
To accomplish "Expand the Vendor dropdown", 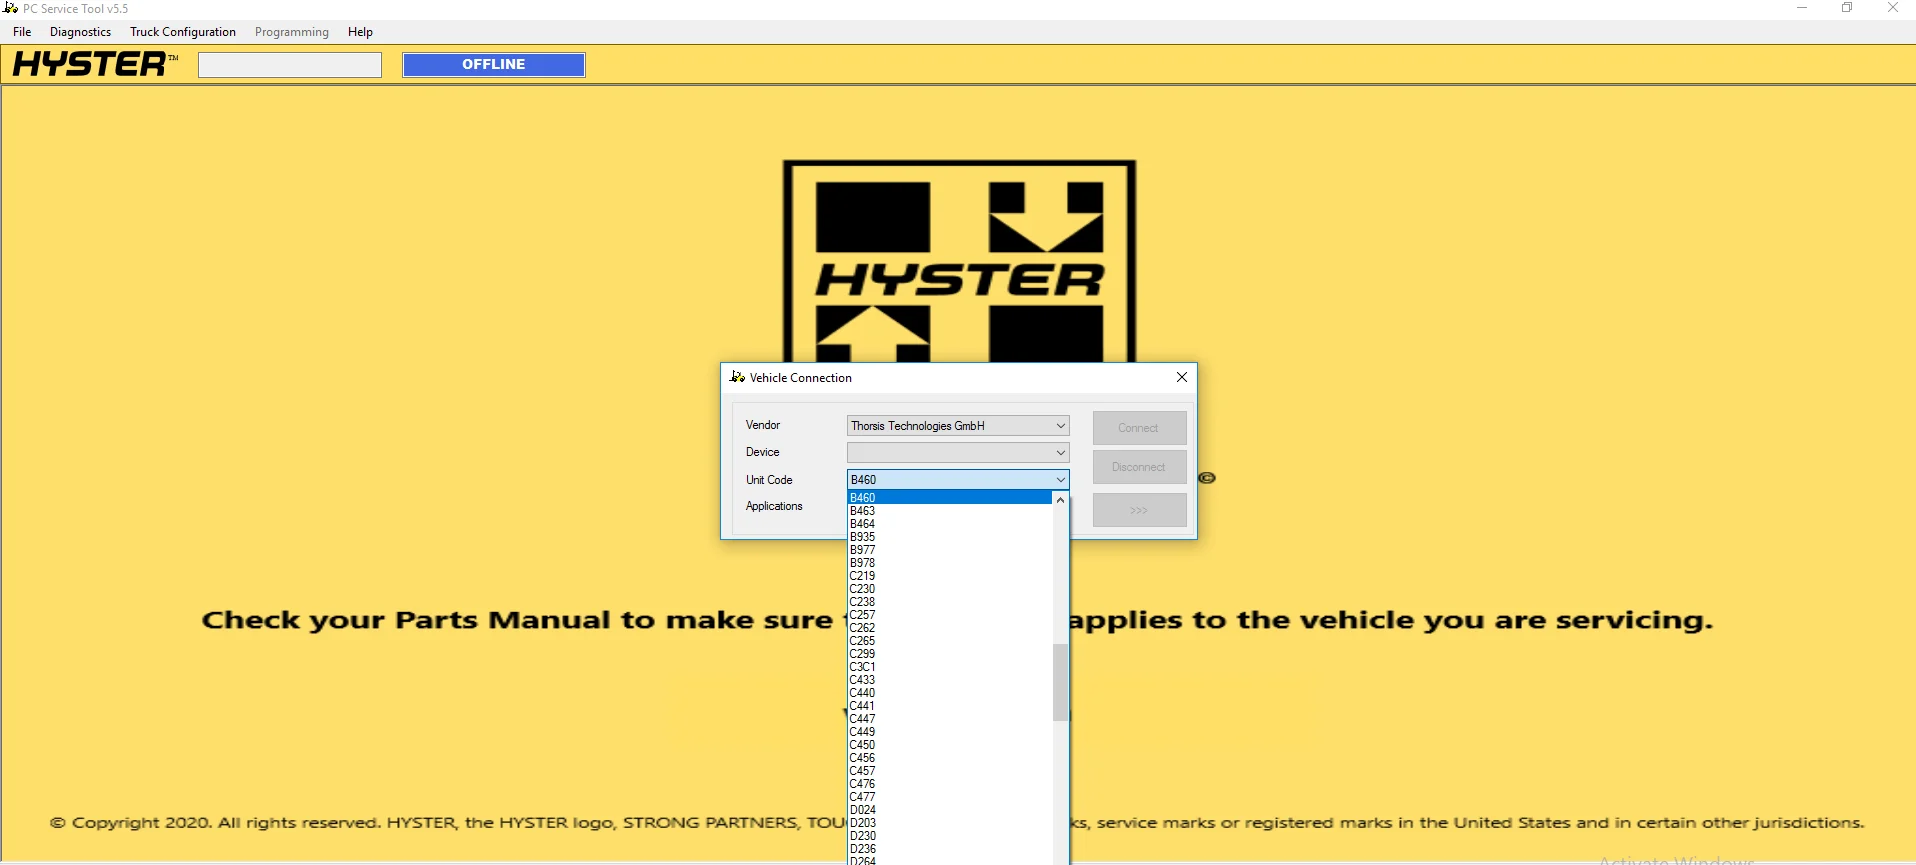I will point(1060,426).
